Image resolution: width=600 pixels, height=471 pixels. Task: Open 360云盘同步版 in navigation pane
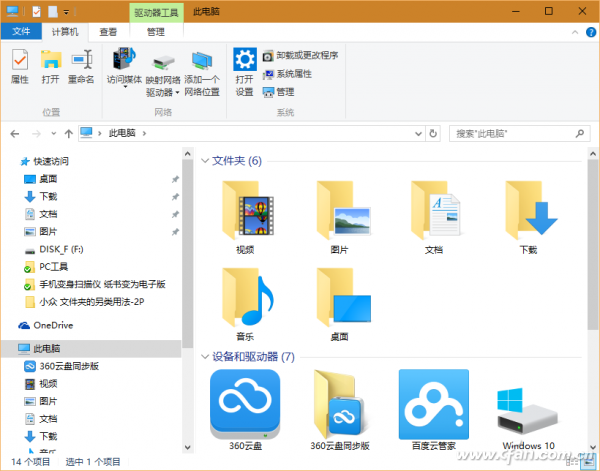(x=62, y=366)
